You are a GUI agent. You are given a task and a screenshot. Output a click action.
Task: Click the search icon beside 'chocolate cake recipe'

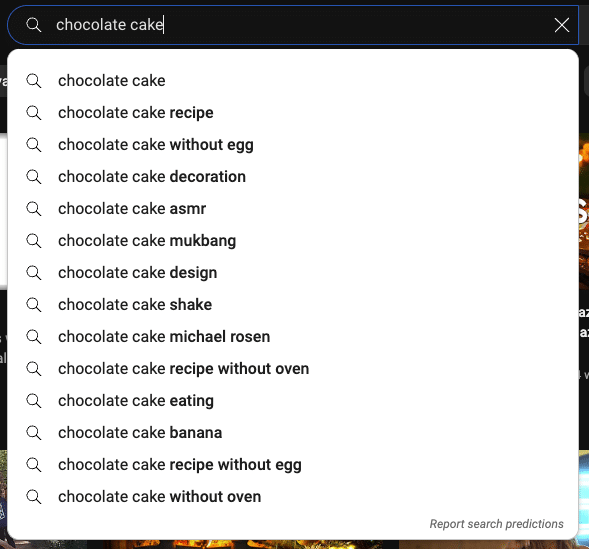coord(33,113)
